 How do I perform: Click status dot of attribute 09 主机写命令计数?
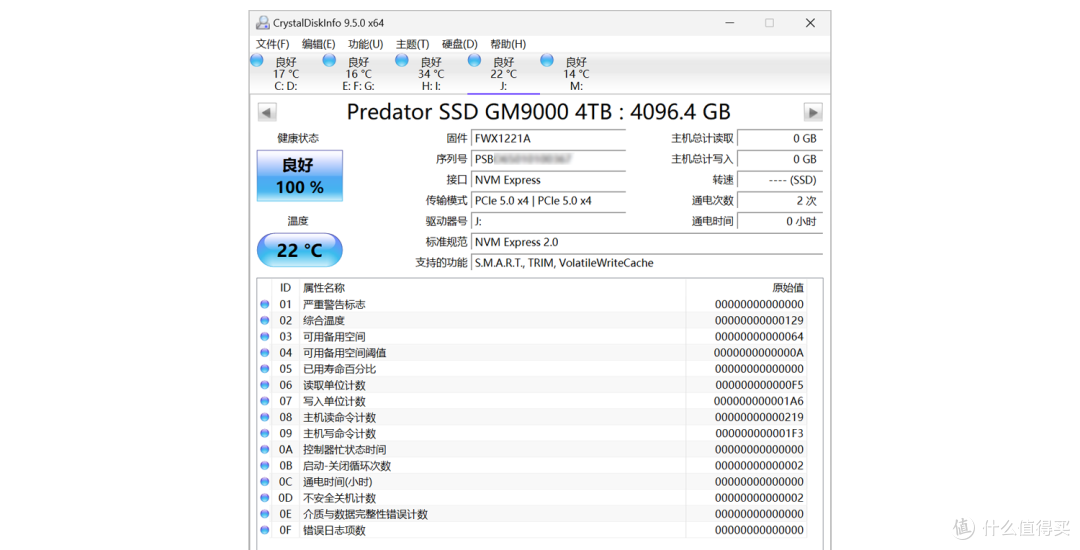(x=264, y=433)
